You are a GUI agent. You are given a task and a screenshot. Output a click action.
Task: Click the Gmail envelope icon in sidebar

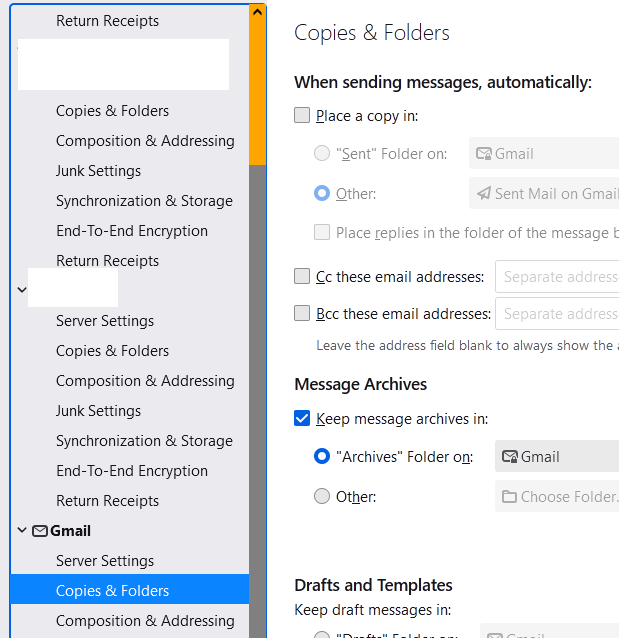pos(40,531)
